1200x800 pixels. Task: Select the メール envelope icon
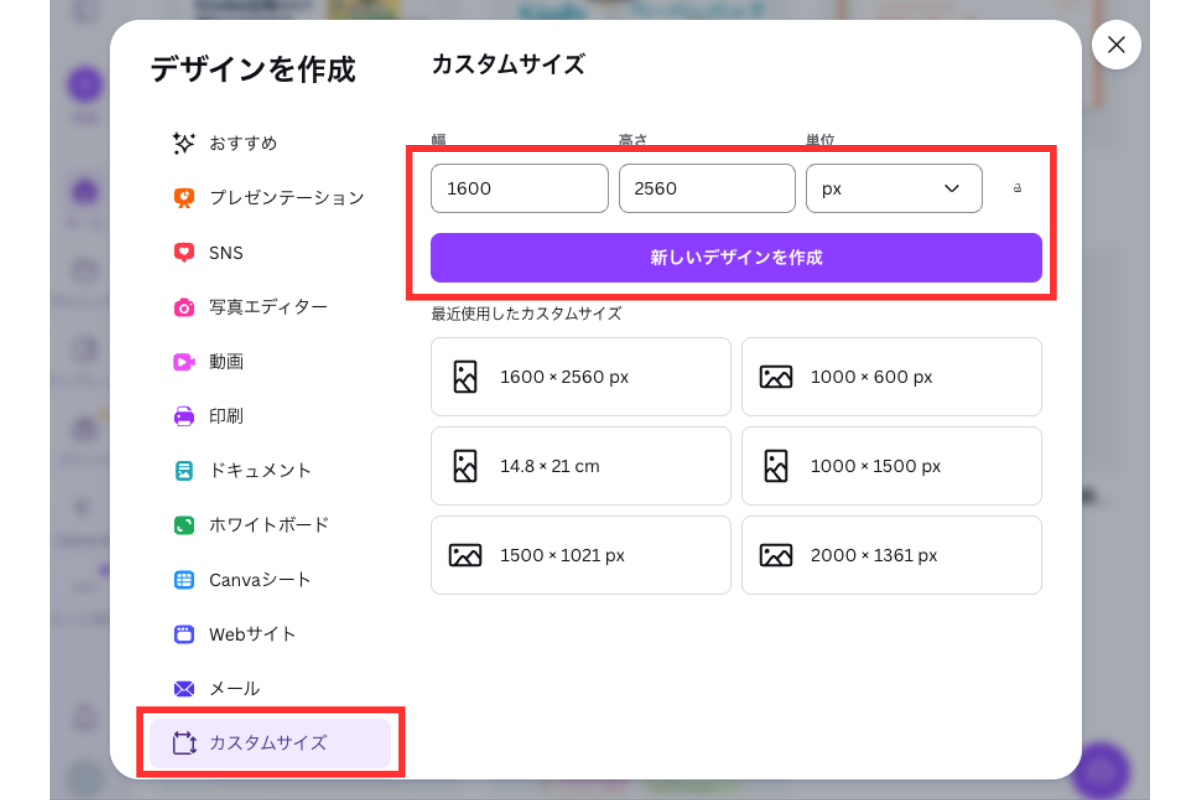pos(184,688)
